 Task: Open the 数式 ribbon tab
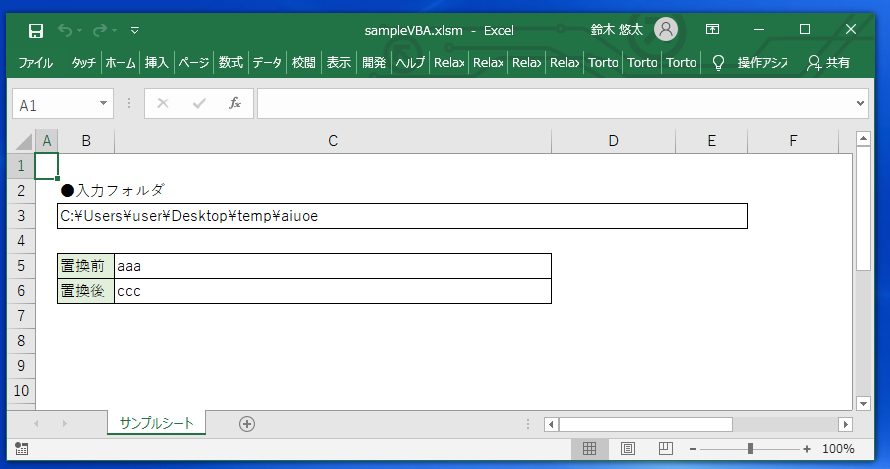coord(230,62)
